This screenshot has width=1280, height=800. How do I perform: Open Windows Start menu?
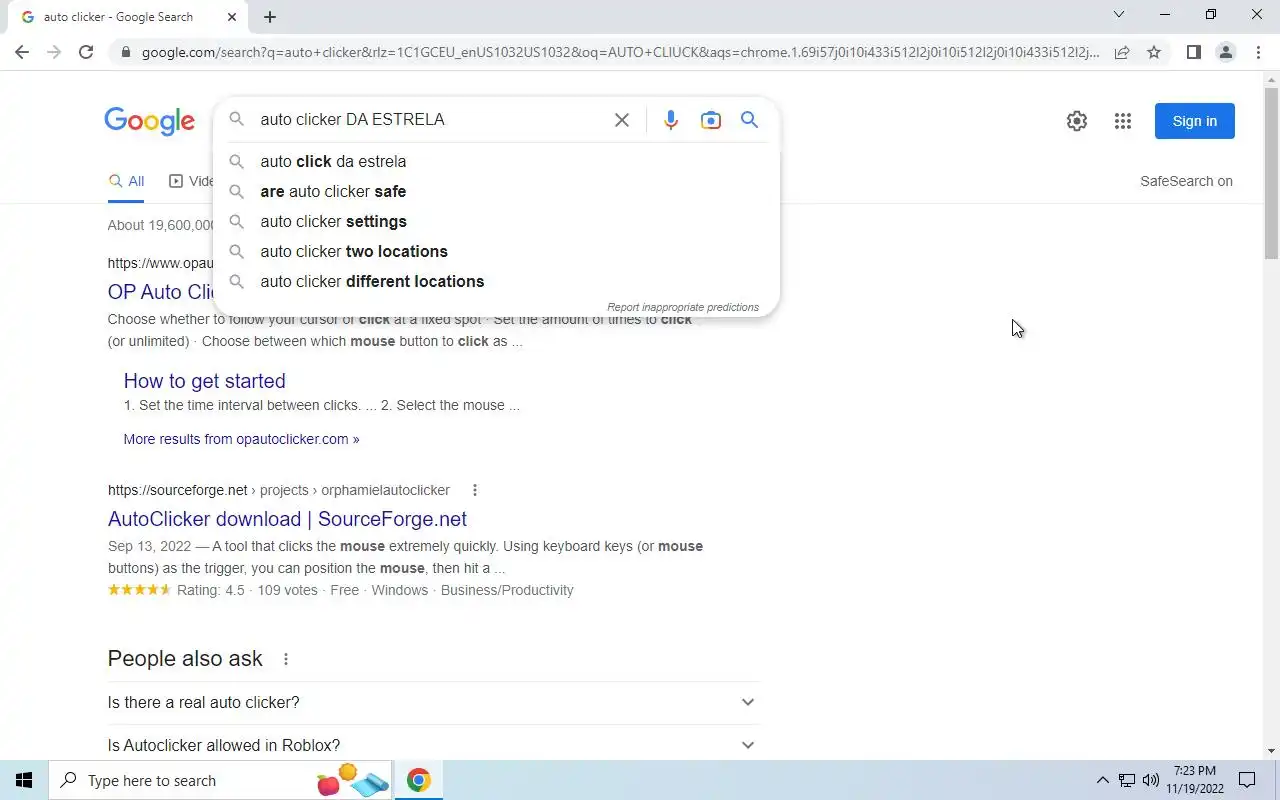point(24,780)
